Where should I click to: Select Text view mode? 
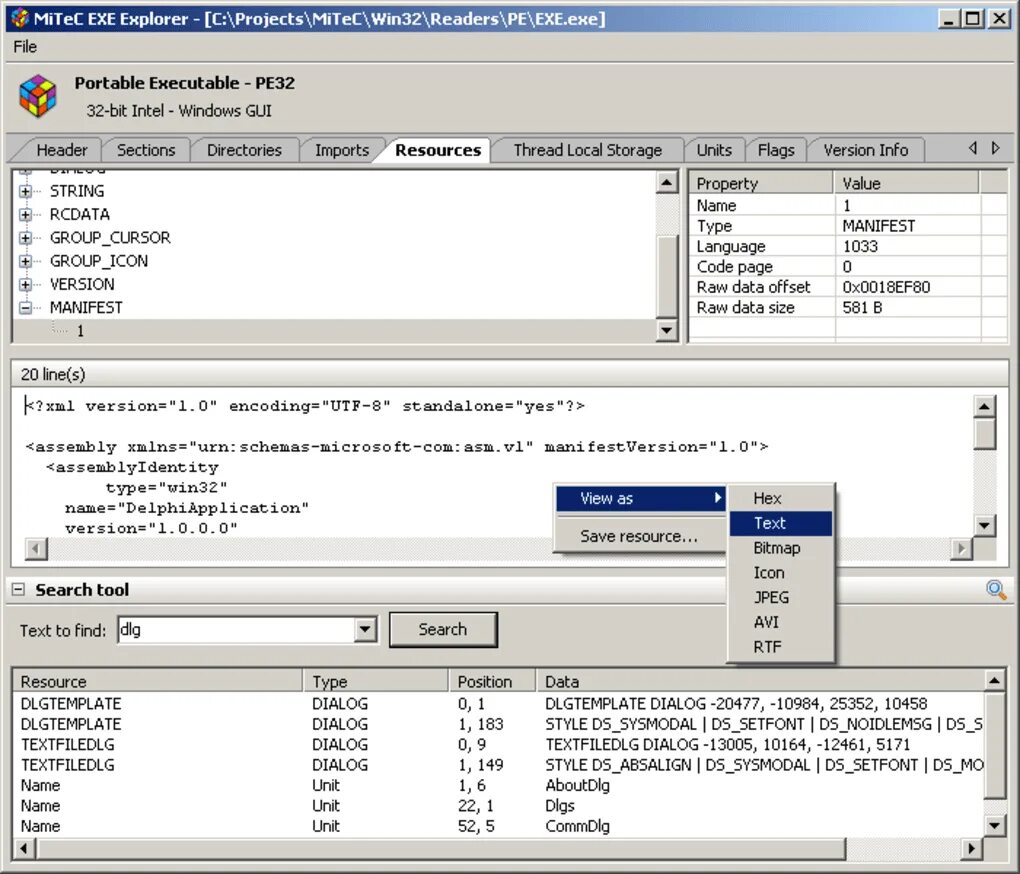(x=781, y=523)
